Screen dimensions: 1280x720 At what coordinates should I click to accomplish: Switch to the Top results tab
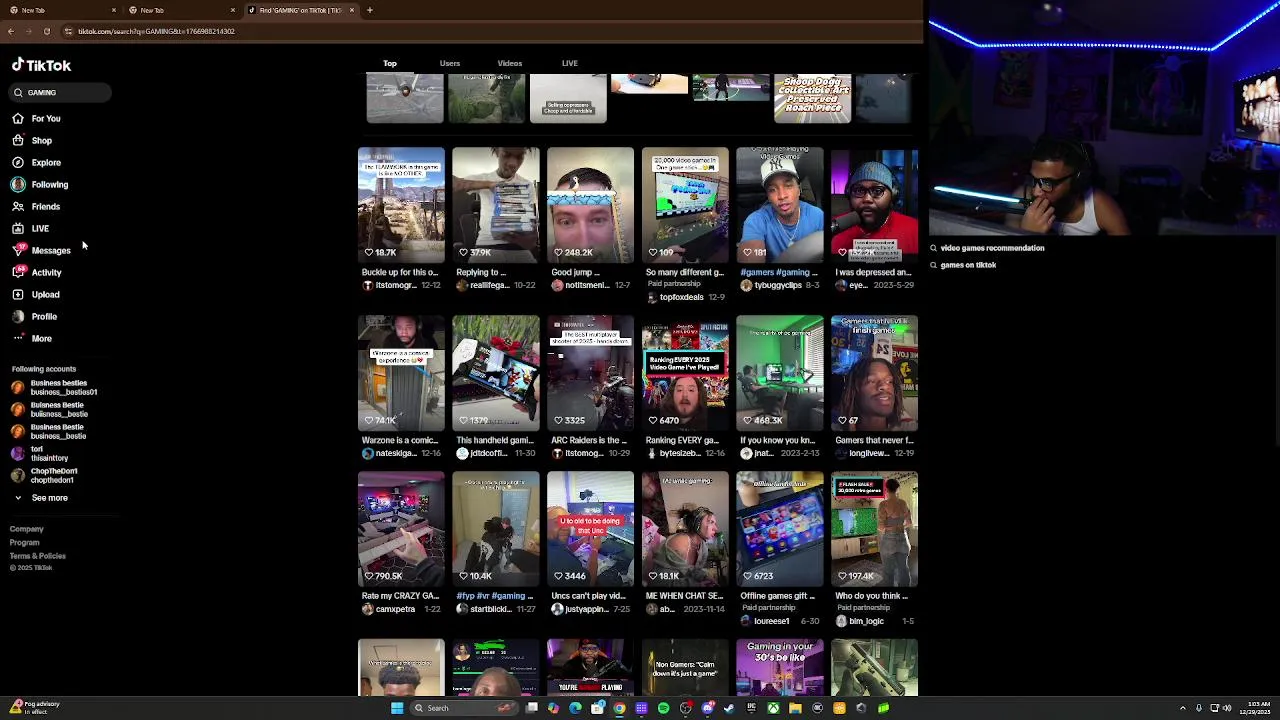pos(390,63)
